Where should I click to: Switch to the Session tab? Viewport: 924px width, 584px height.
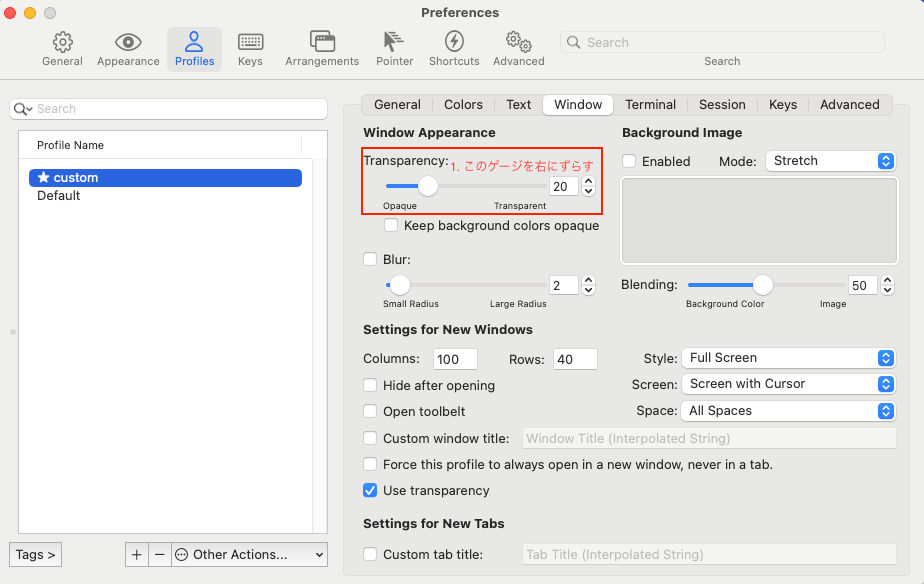722,105
